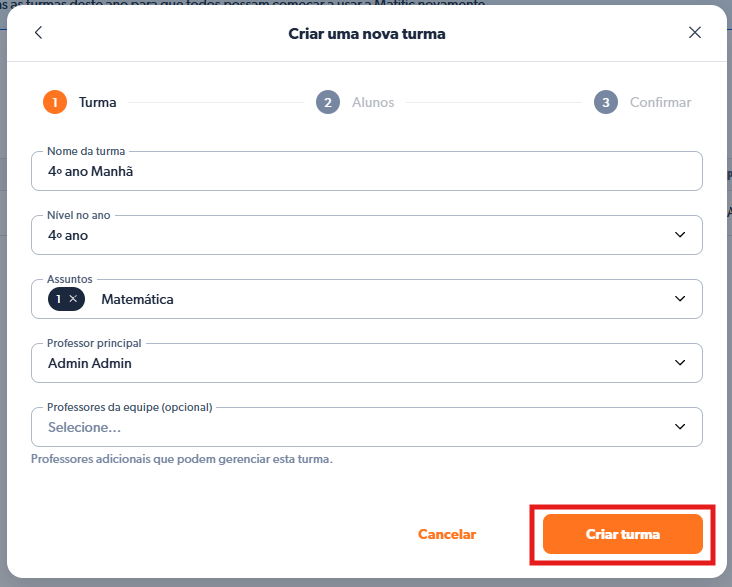Click the chevron in Nível no ano

point(680,235)
